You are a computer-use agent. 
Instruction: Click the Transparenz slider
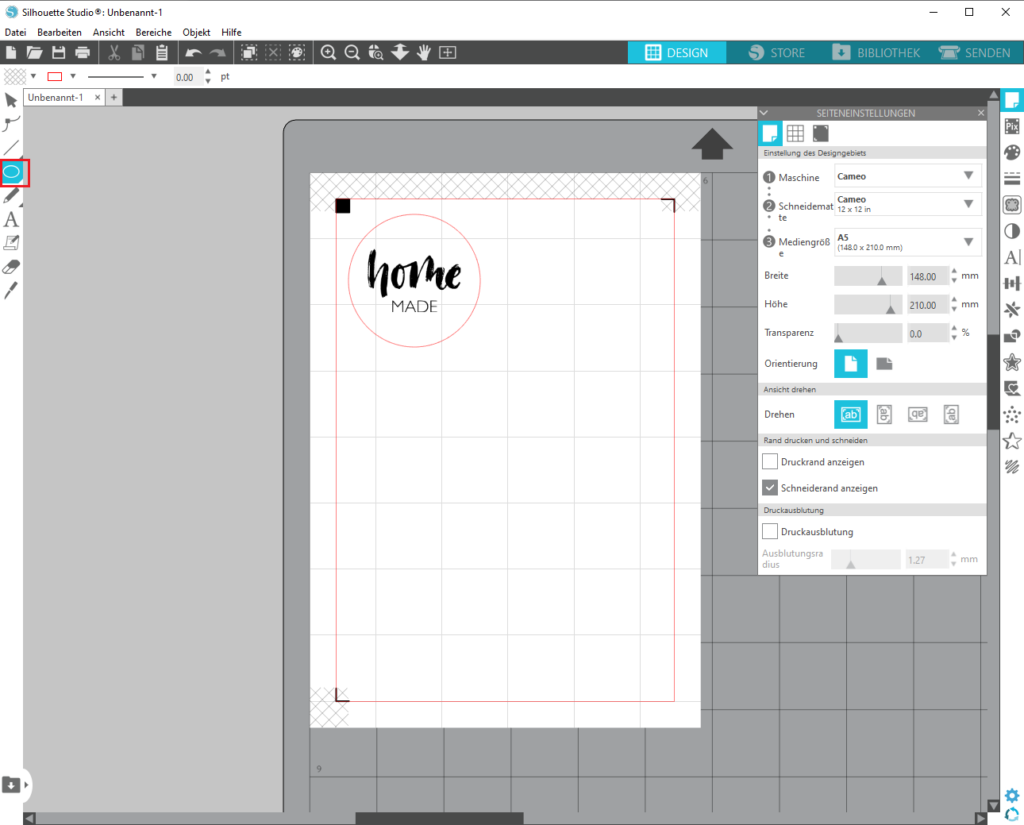click(x=867, y=333)
